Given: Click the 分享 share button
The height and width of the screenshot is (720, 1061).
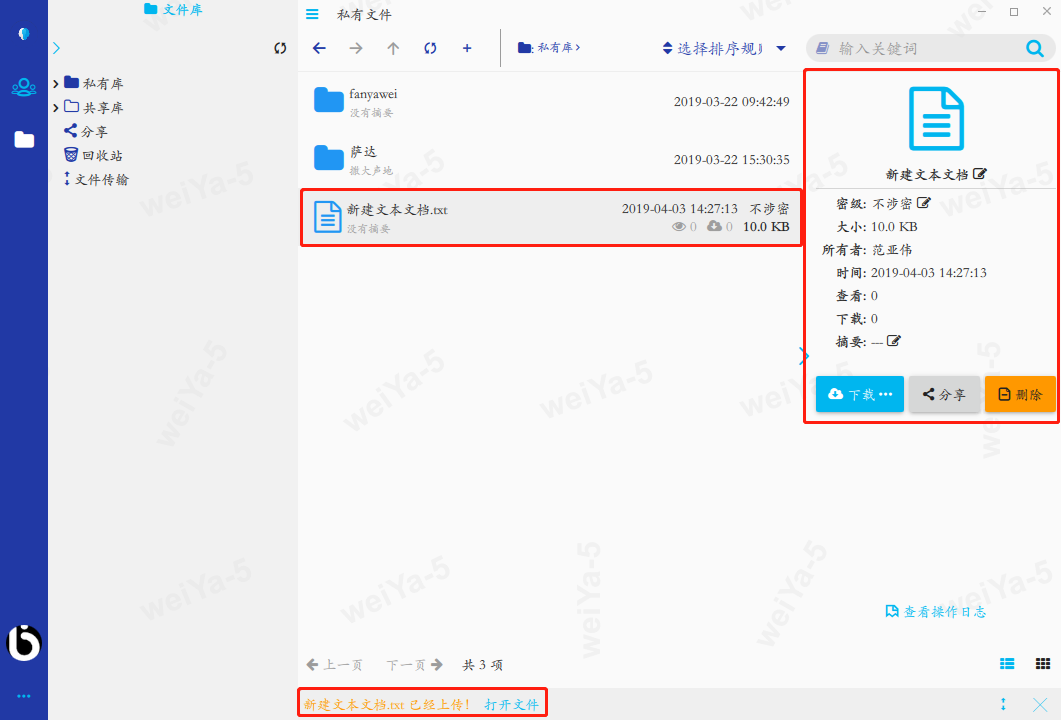Looking at the screenshot, I should (944, 394).
